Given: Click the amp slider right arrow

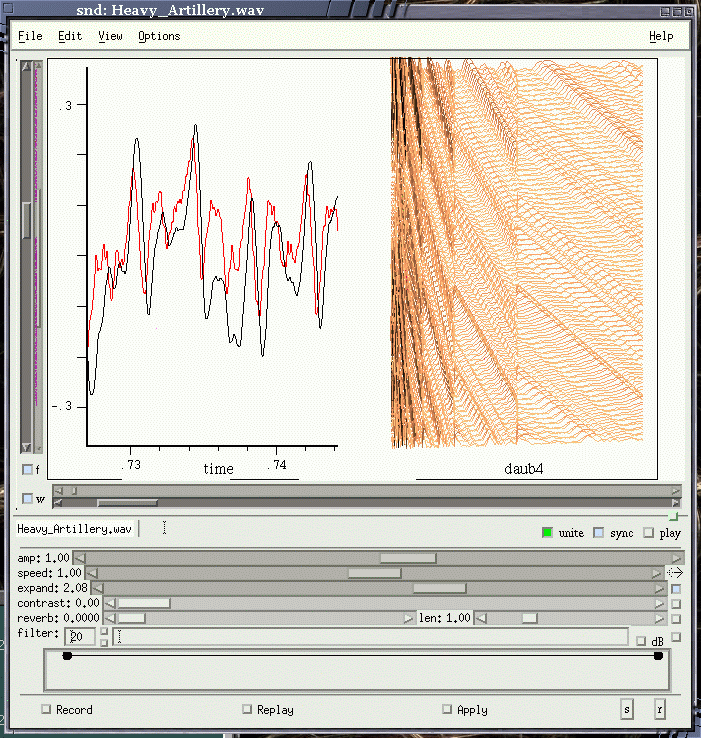Looking at the screenshot, I should [x=676, y=558].
